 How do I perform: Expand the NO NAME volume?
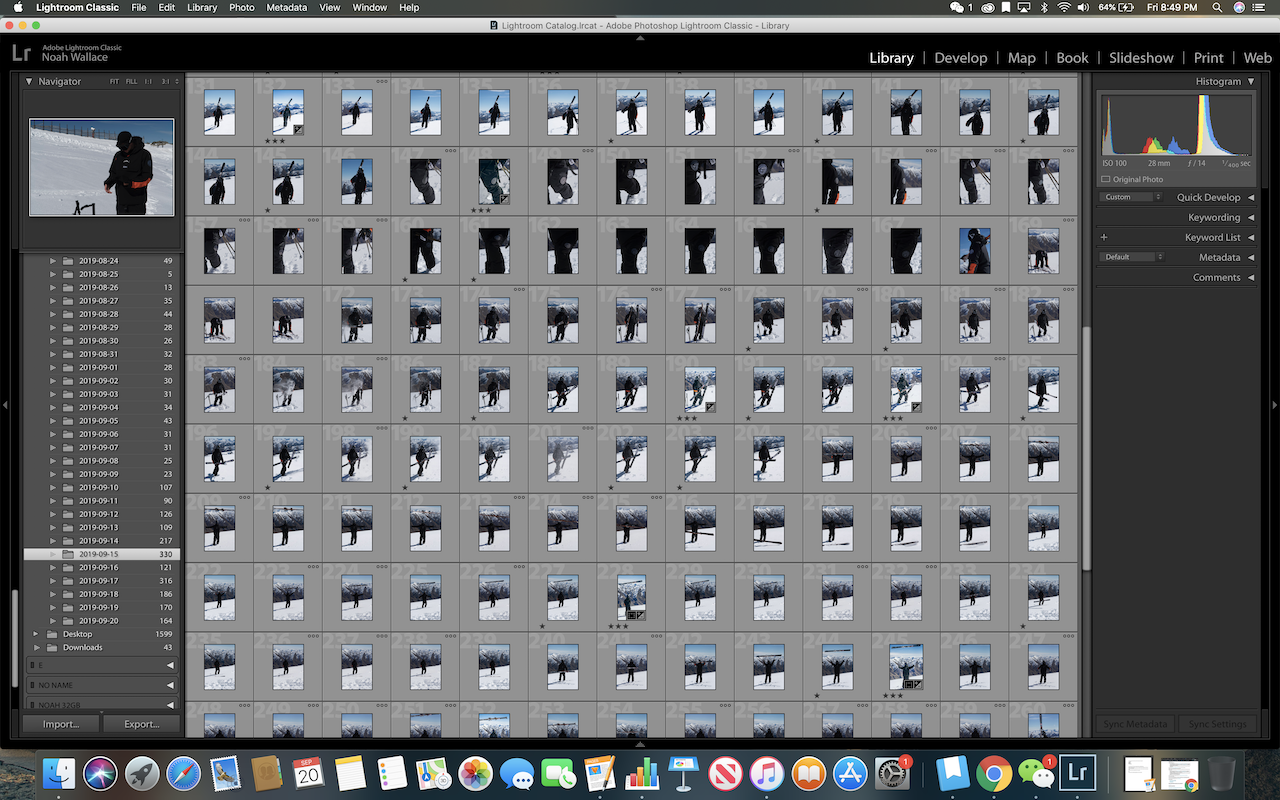pyautogui.click(x=169, y=685)
